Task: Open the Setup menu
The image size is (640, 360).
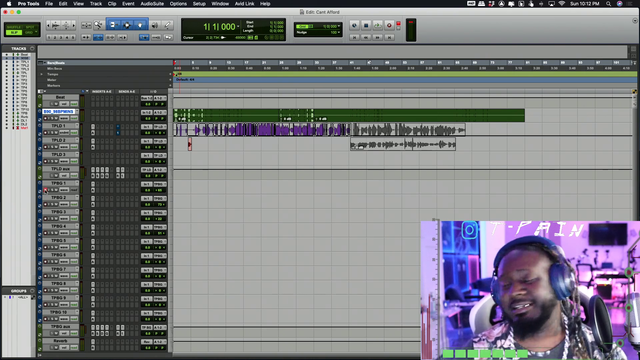Action: (199, 4)
